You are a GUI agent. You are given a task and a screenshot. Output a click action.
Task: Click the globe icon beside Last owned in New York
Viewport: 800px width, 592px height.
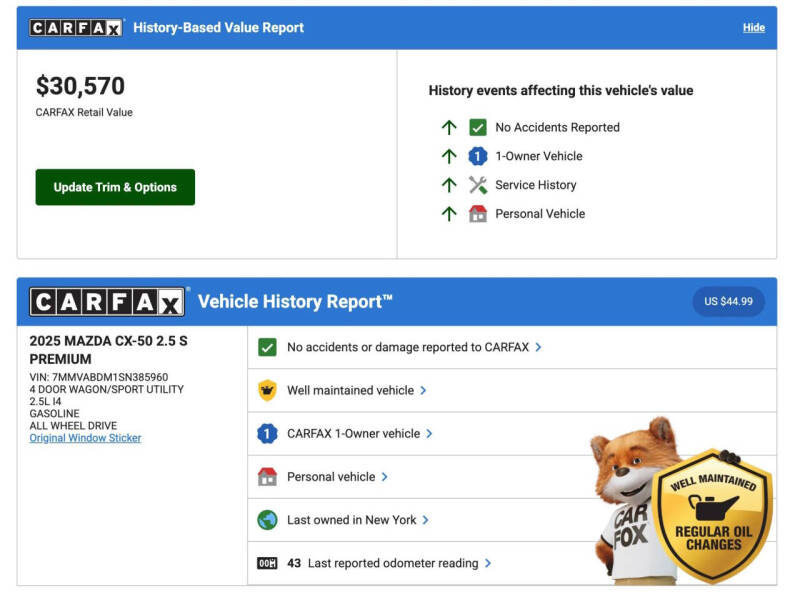tap(267, 520)
